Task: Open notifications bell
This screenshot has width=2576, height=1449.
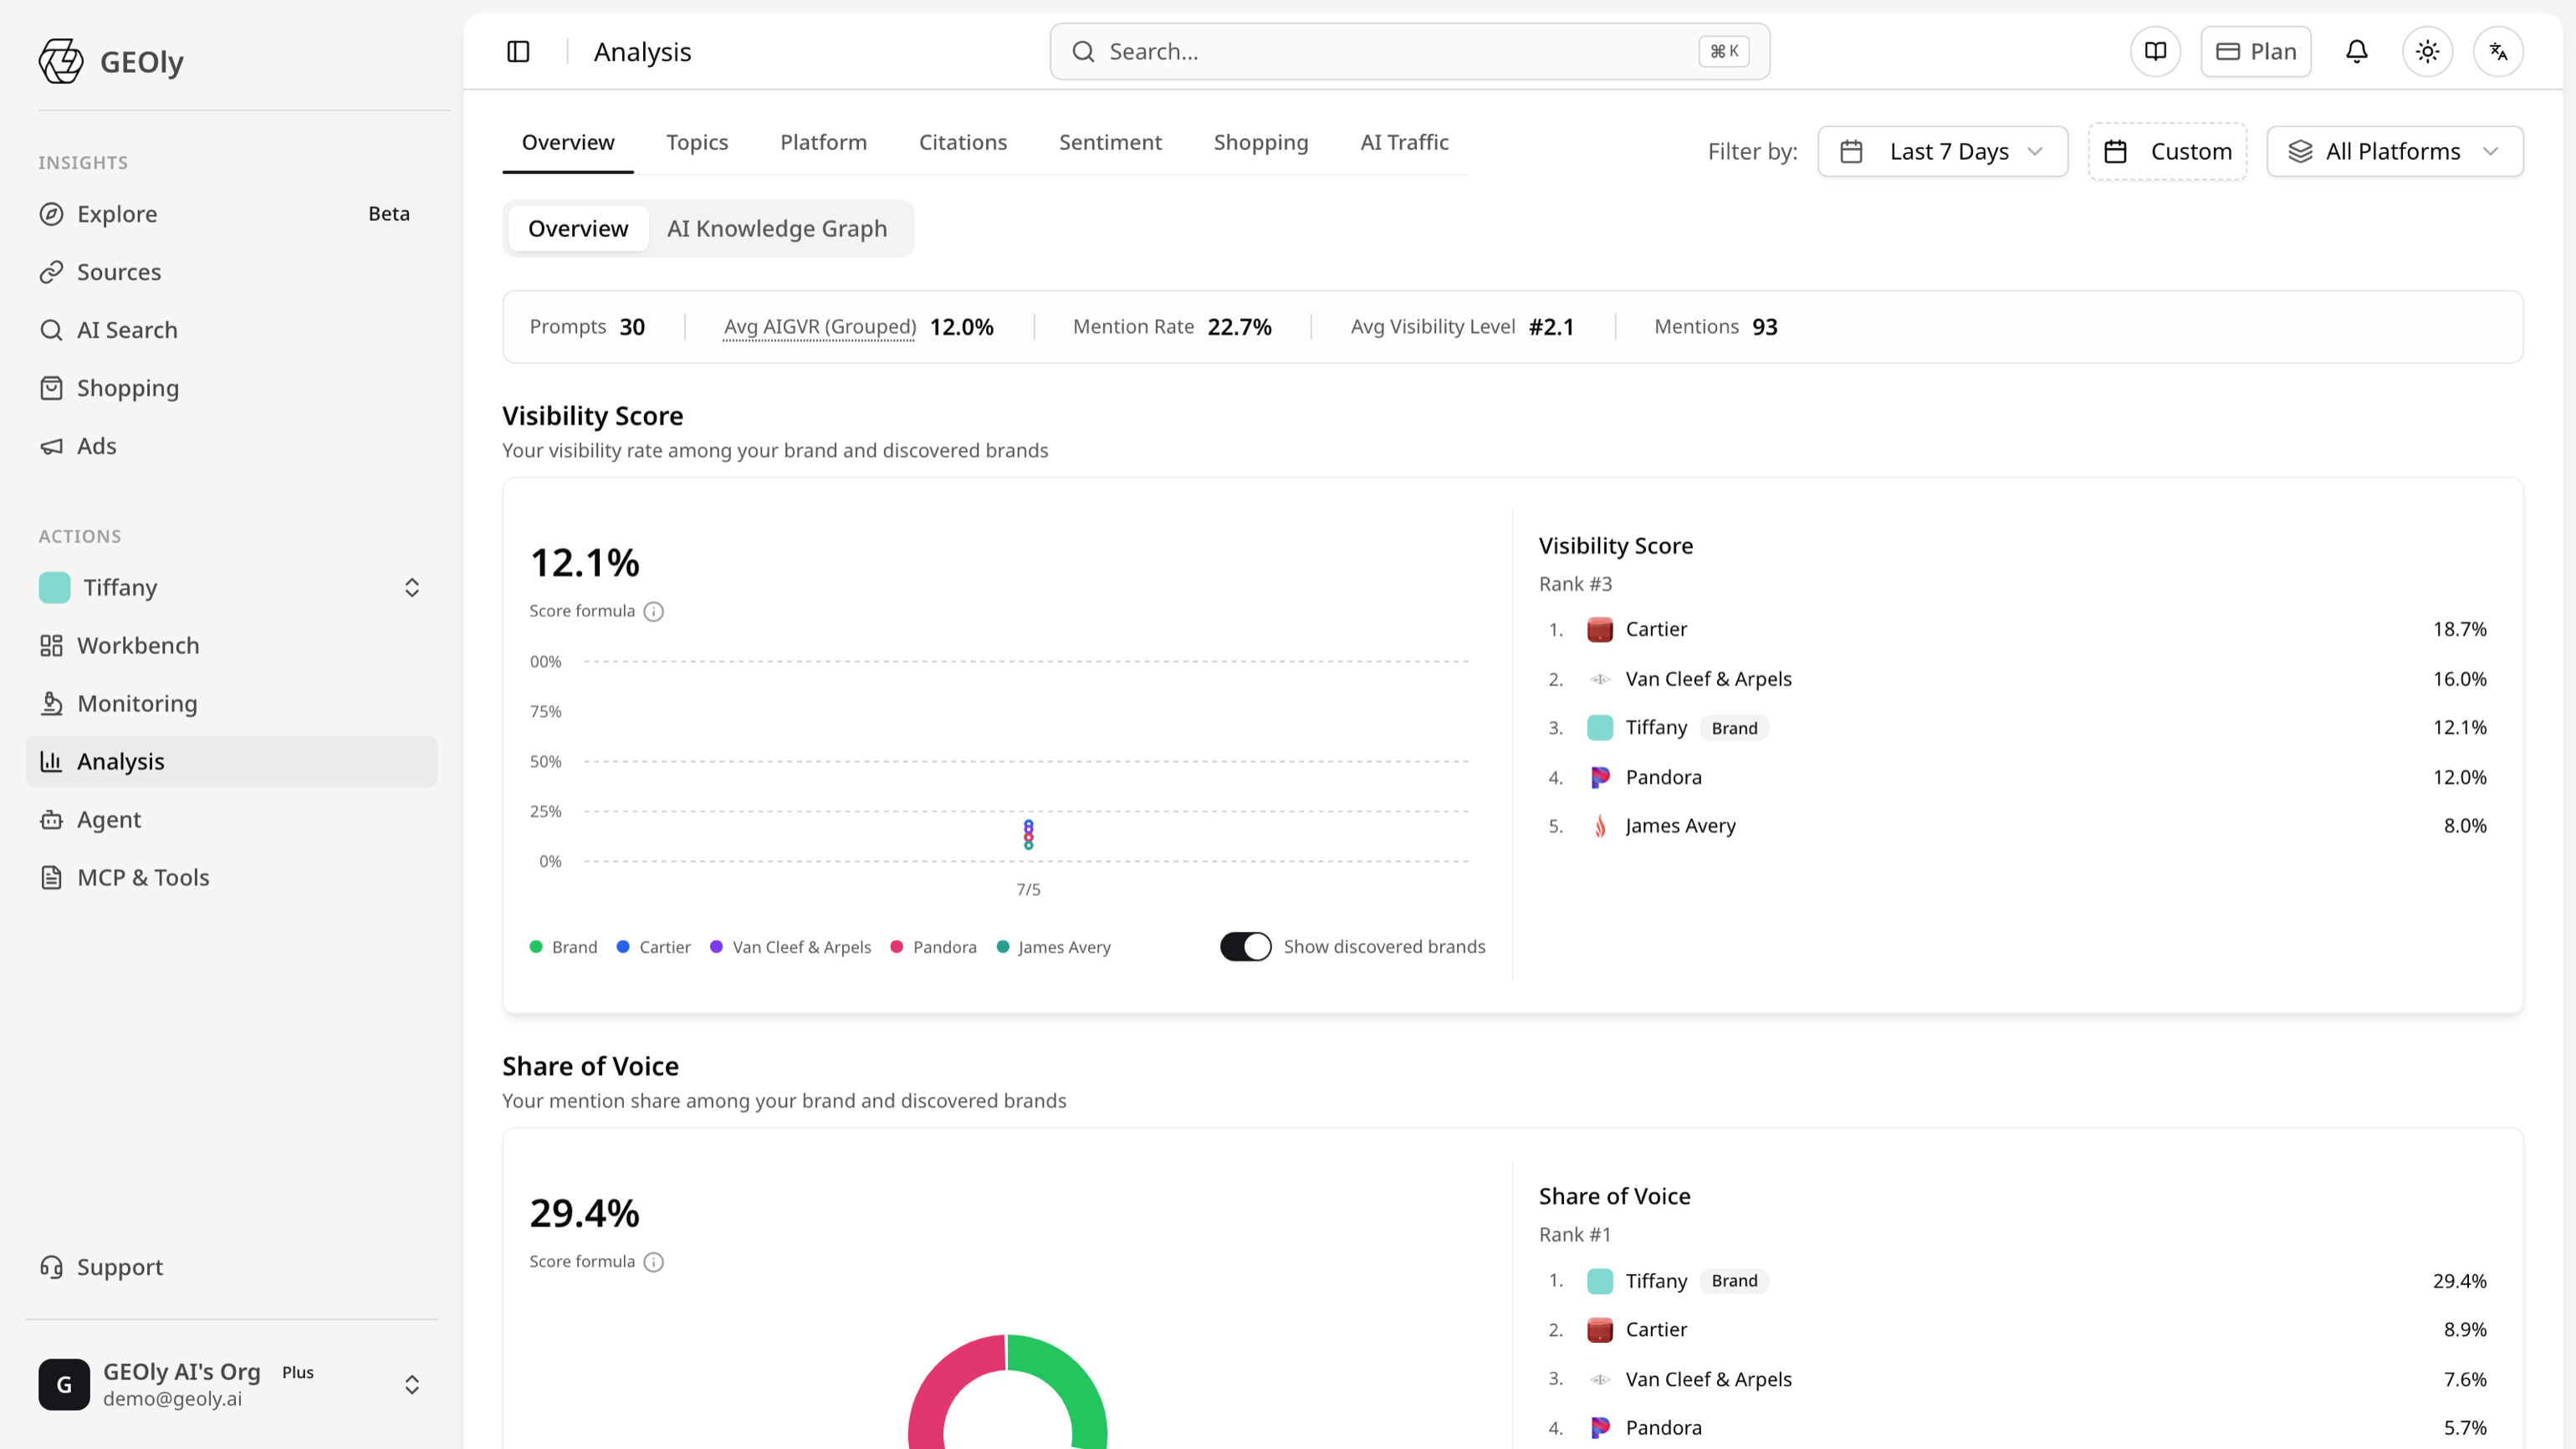Action: point(2357,51)
